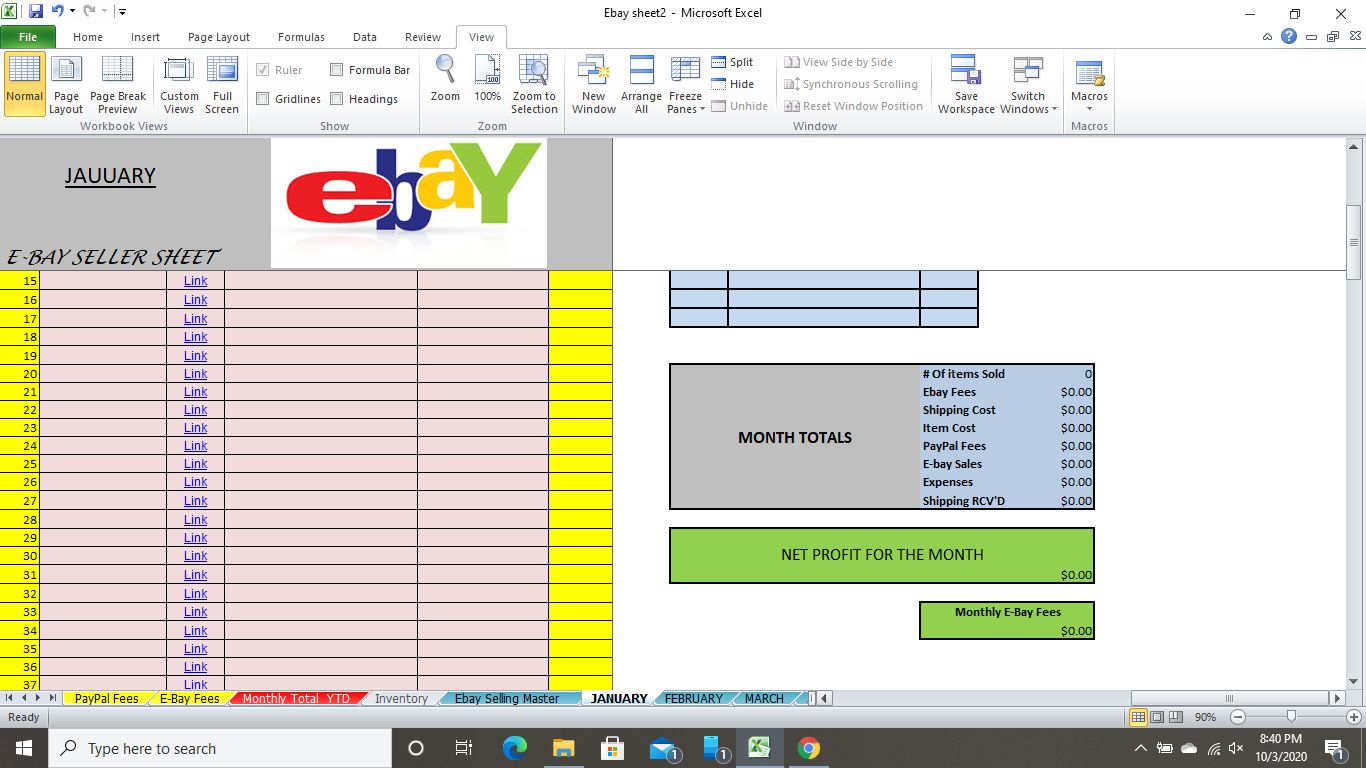Open Link in row 20

[x=196, y=373]
